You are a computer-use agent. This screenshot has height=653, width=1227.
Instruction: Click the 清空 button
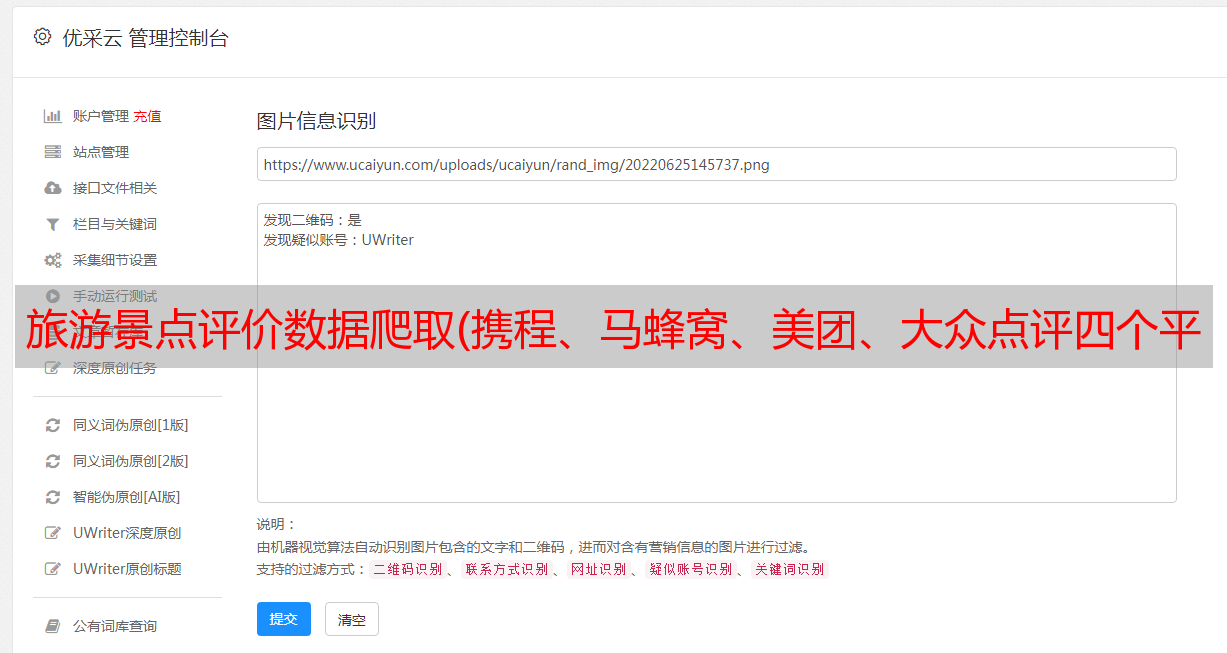pos(352,619)
